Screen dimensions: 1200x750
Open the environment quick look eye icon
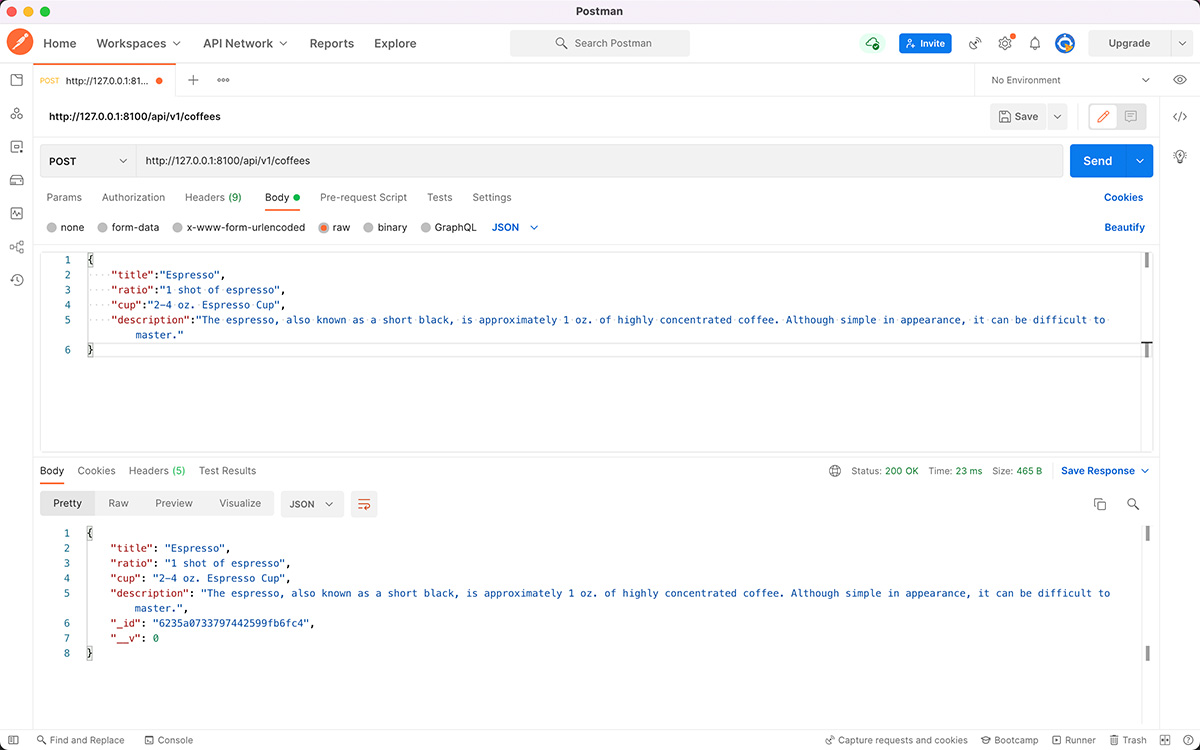1180,80
